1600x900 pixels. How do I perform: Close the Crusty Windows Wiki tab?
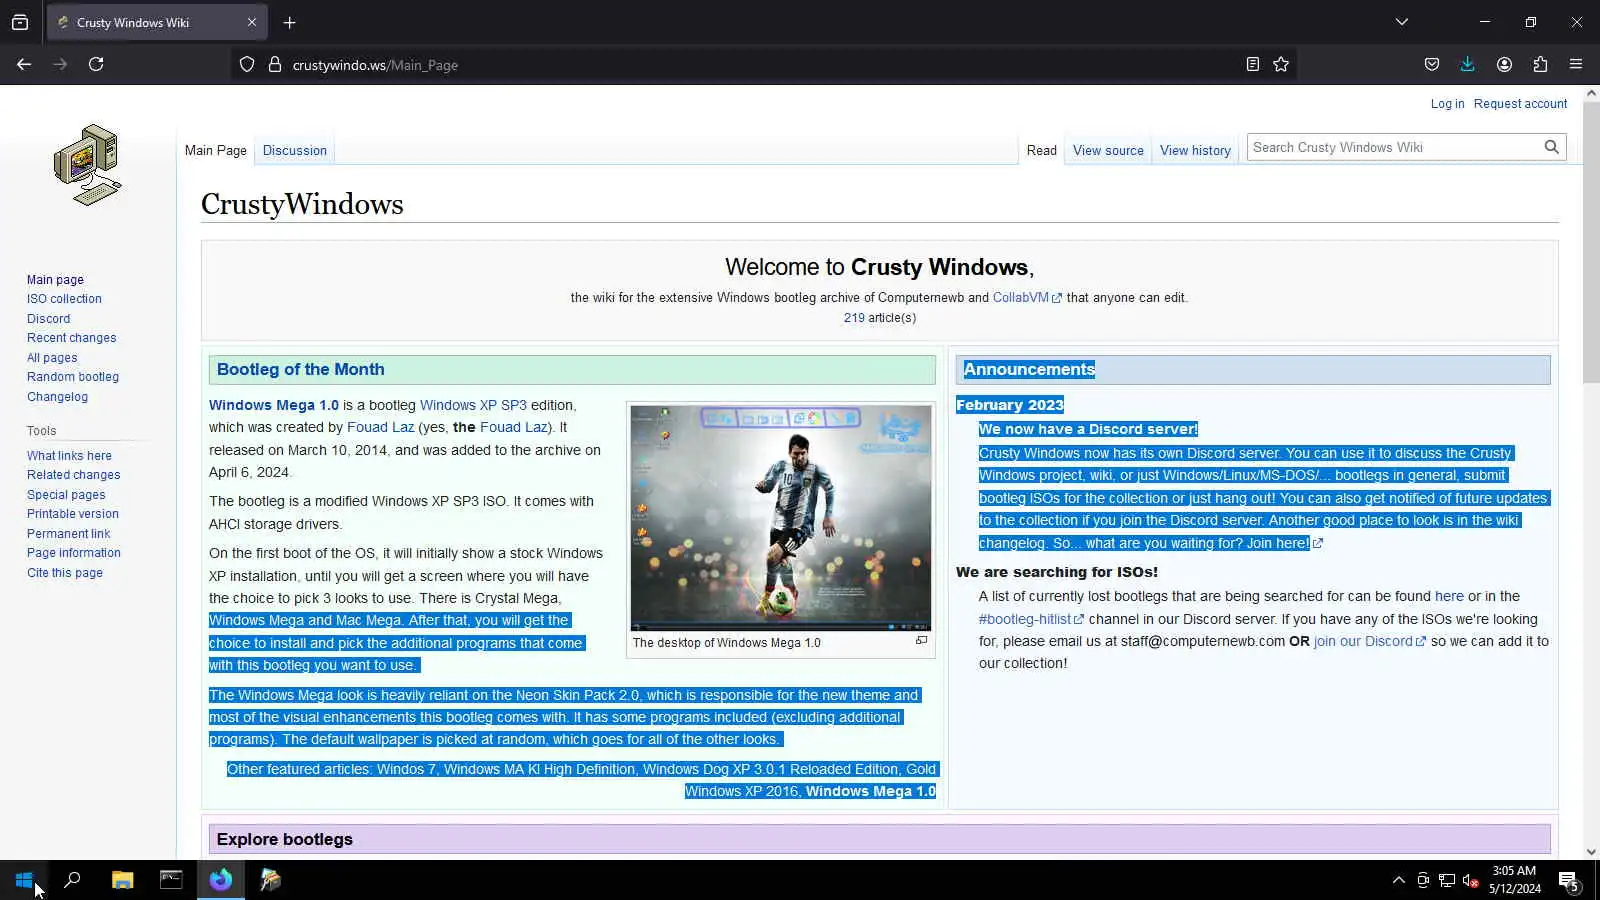(x=252, y=22)
